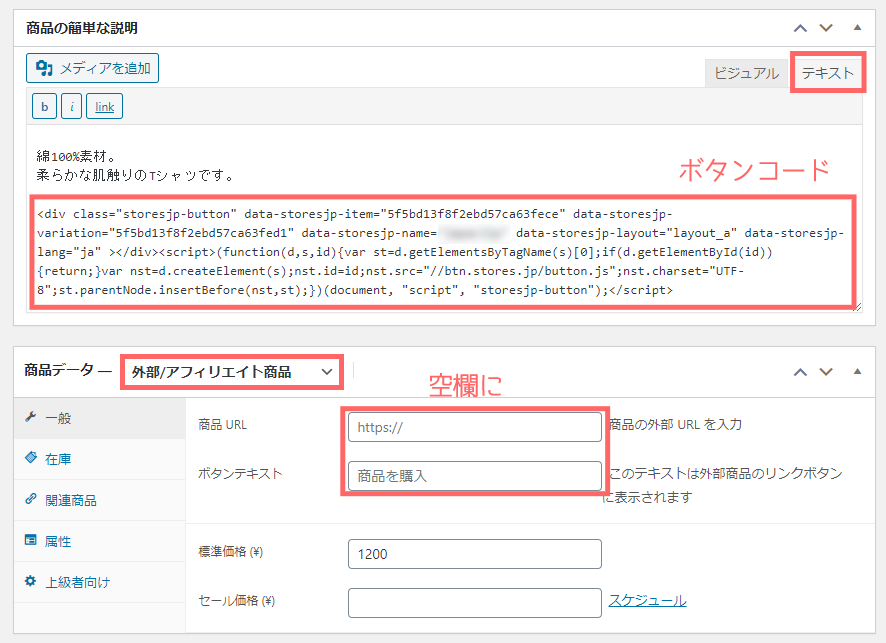Click the gear icon beside 上級者向け

click(31, 581)
